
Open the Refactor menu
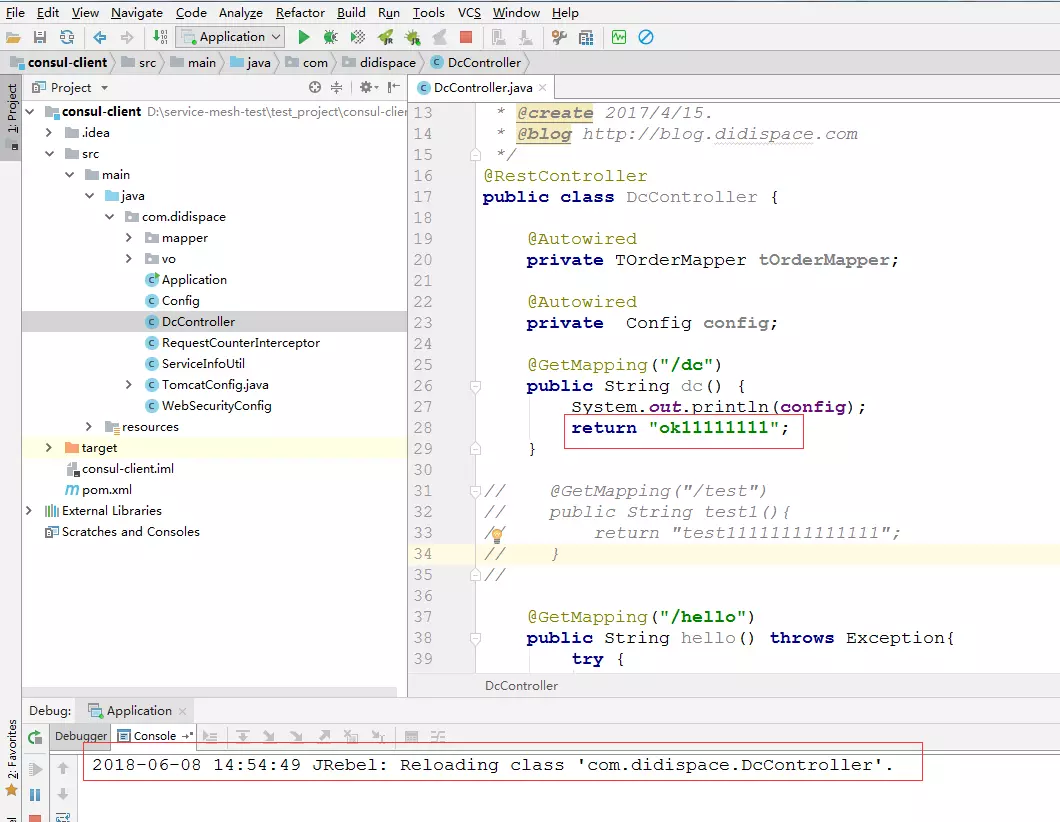pos(300,13)
